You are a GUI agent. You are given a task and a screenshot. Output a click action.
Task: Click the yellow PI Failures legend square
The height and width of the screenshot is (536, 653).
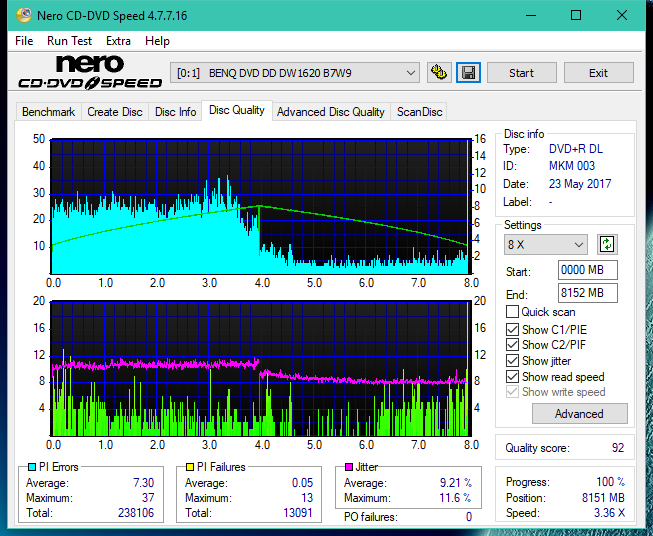point(190,467)
